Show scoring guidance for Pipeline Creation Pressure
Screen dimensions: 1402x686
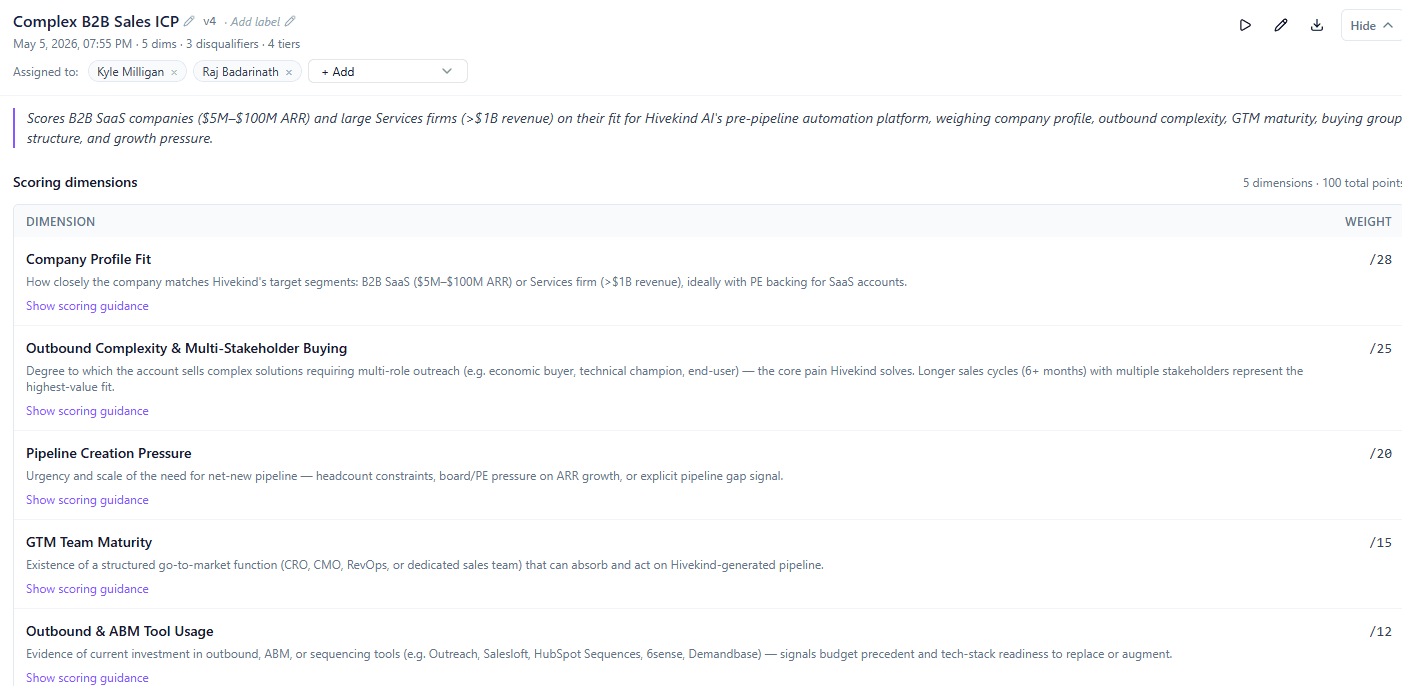pyautogui.click(x=87, y=500)
